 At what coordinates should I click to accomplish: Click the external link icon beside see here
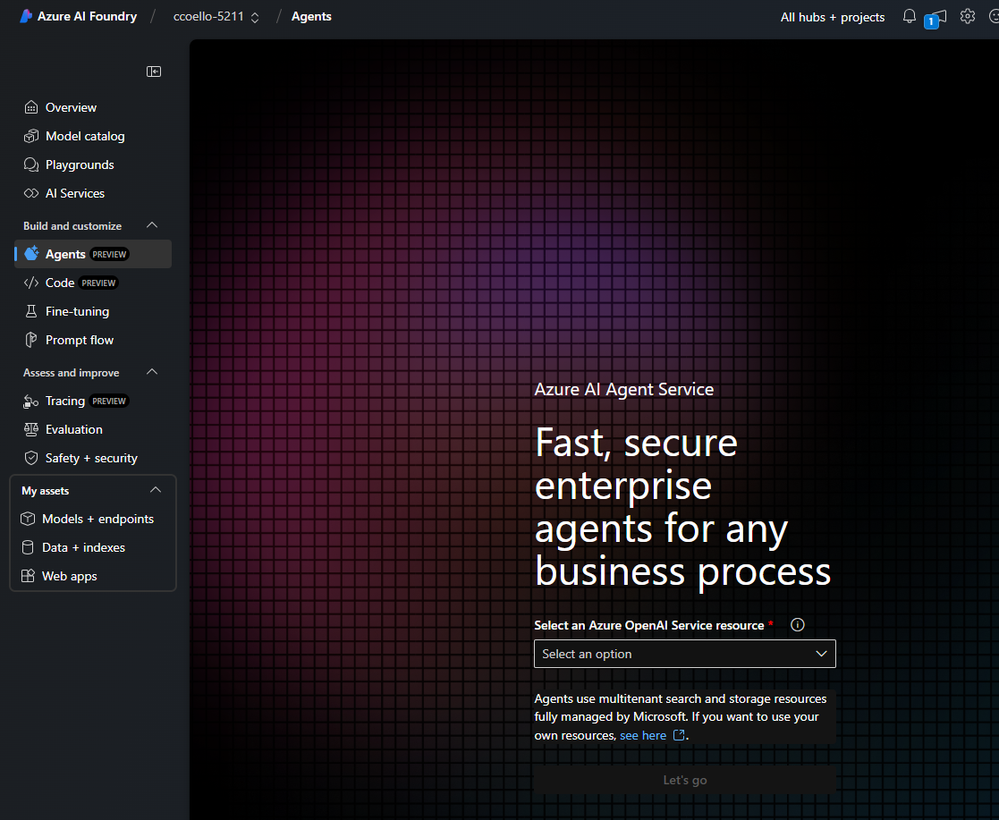(x=679, y=735)
